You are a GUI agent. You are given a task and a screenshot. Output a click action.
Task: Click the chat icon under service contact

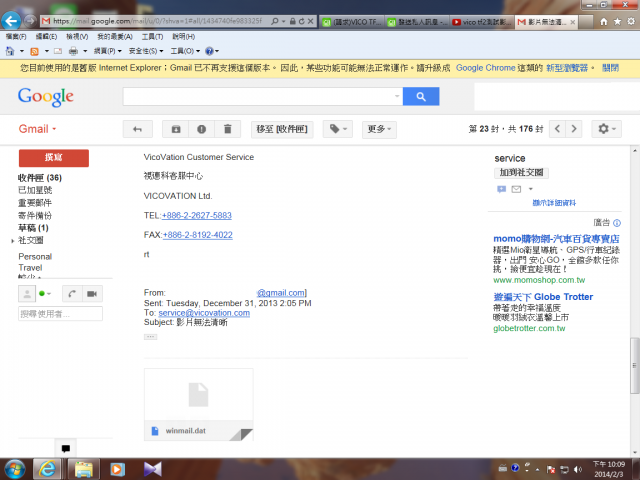502,189
